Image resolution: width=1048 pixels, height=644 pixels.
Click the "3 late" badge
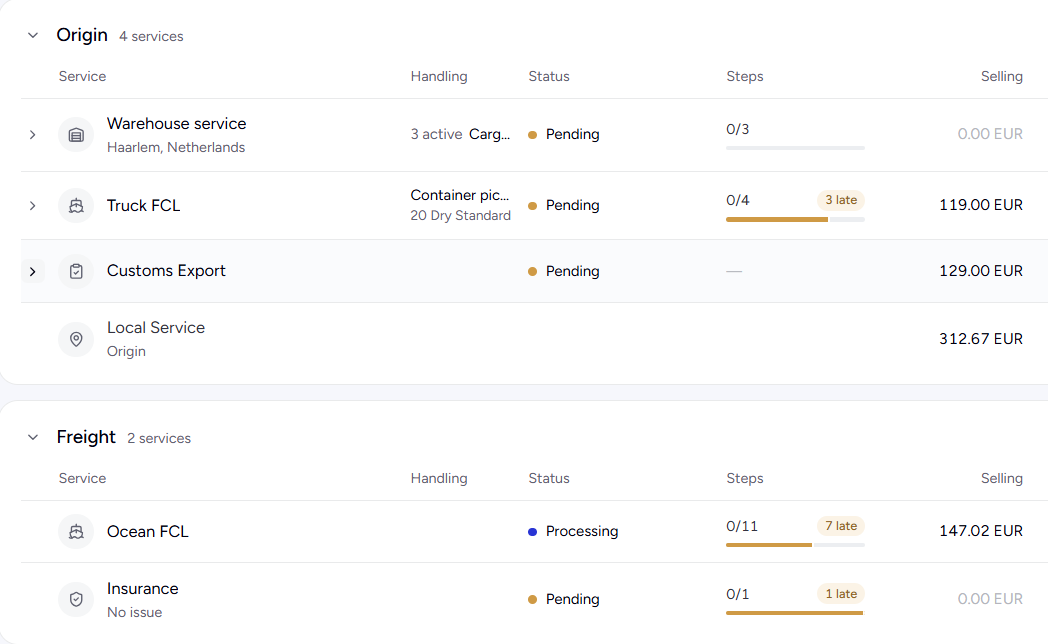click(x=841, y=200)
